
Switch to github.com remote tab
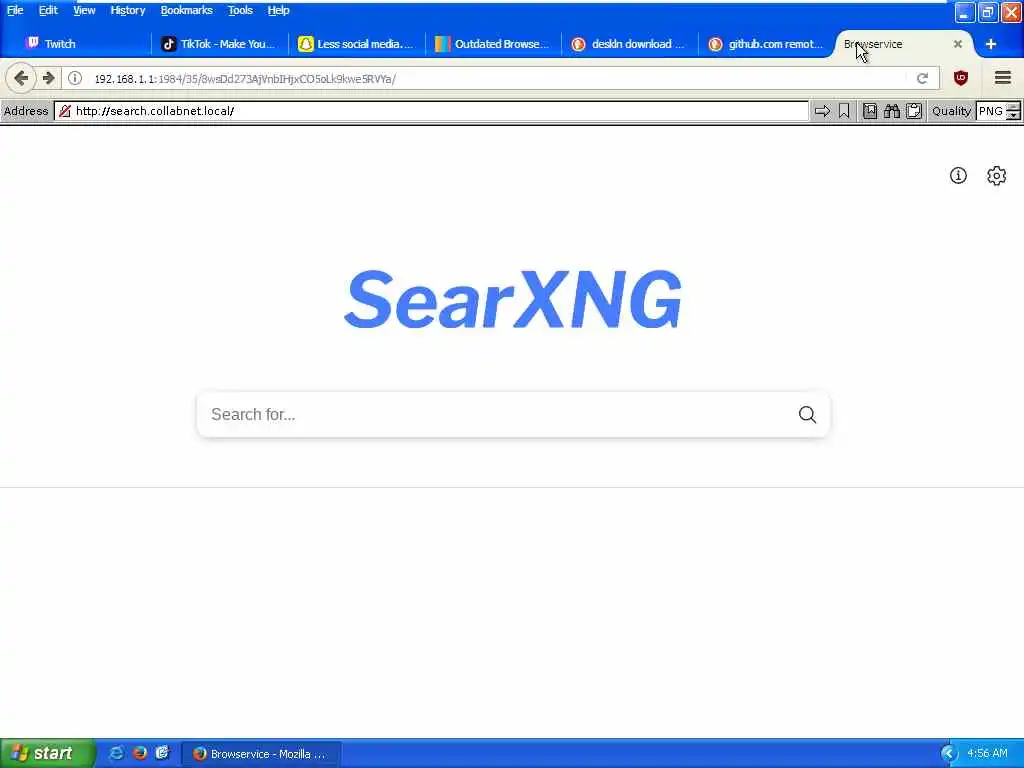tap(767, 44)
